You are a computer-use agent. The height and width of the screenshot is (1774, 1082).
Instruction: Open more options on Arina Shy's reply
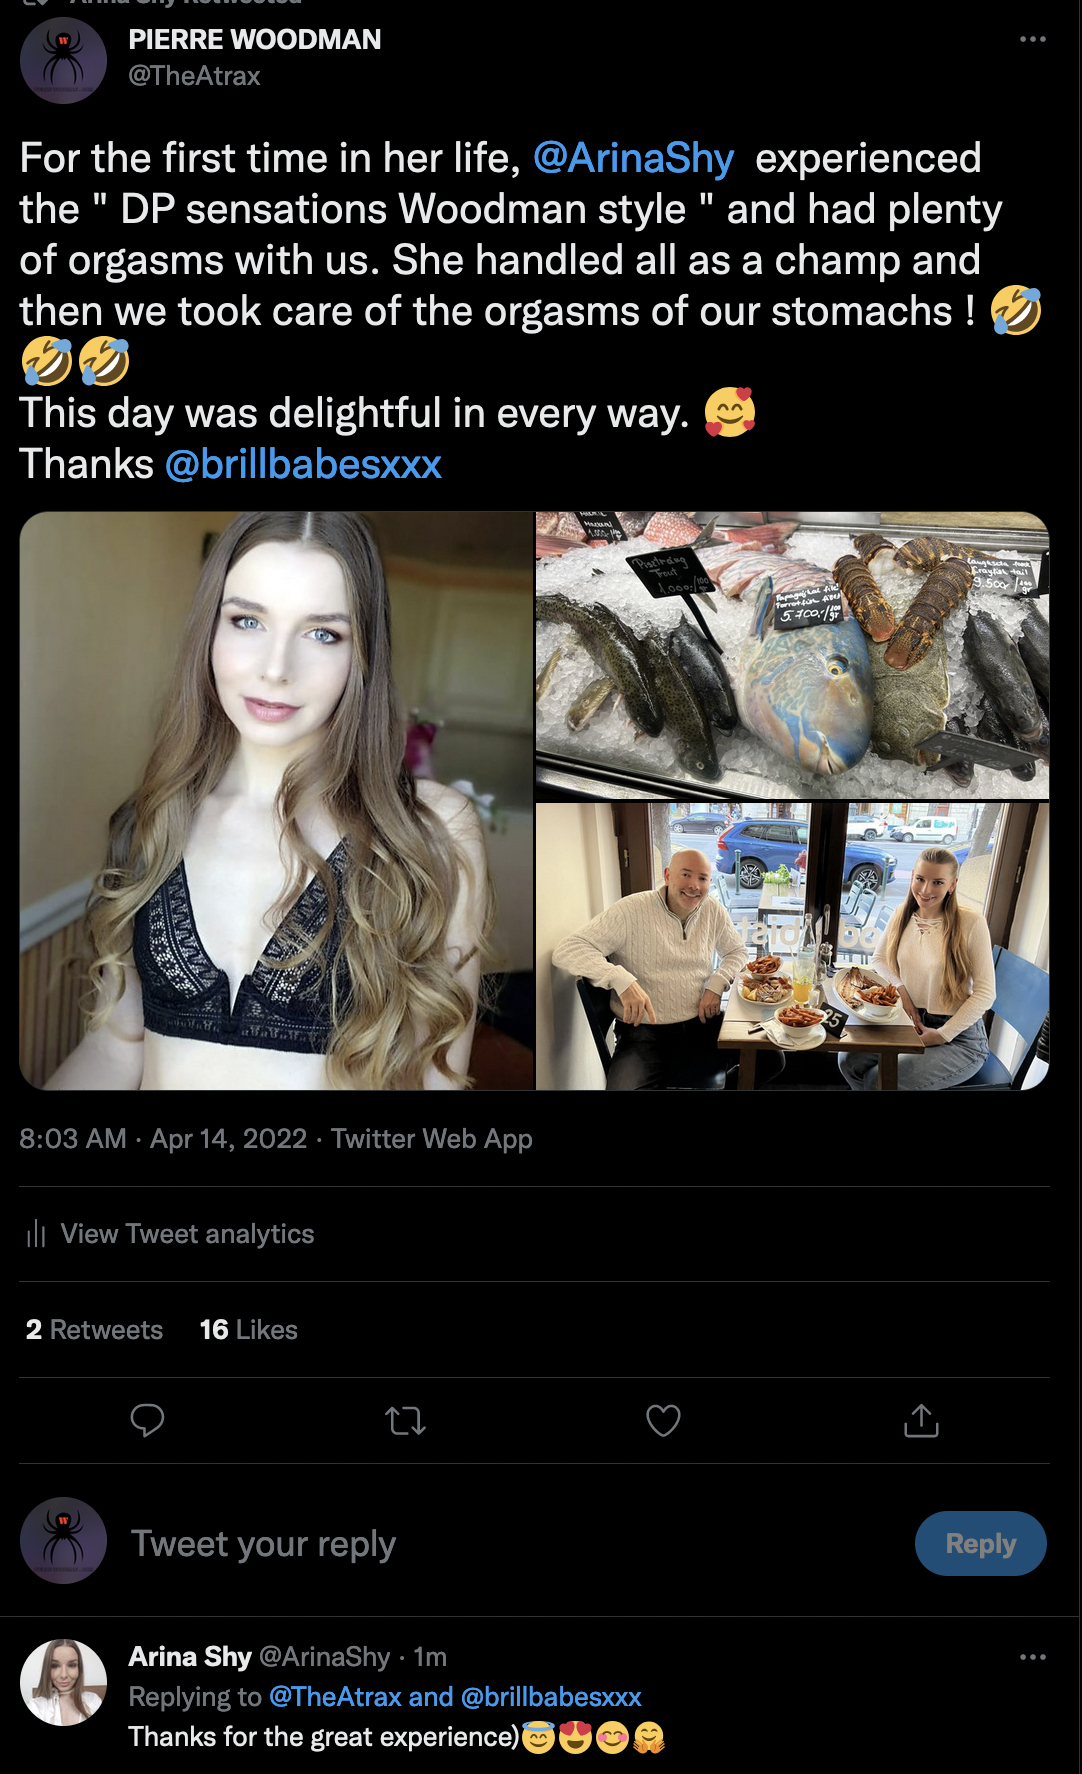pos(1032,1657)
